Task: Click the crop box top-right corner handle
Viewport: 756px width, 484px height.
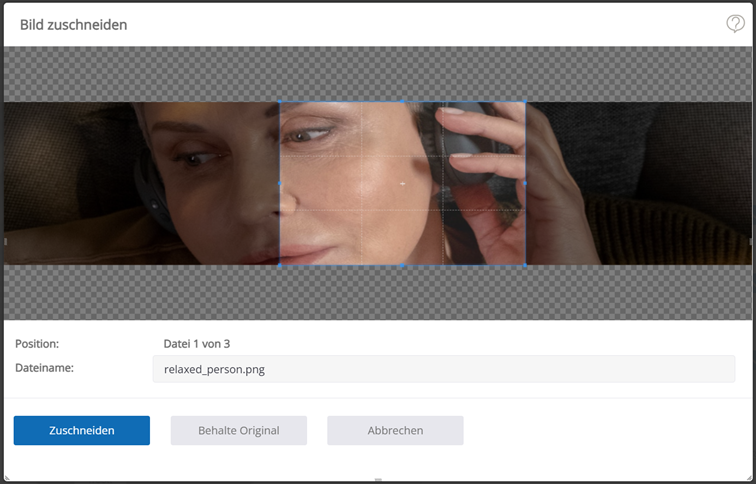Action: pos(525,102)
